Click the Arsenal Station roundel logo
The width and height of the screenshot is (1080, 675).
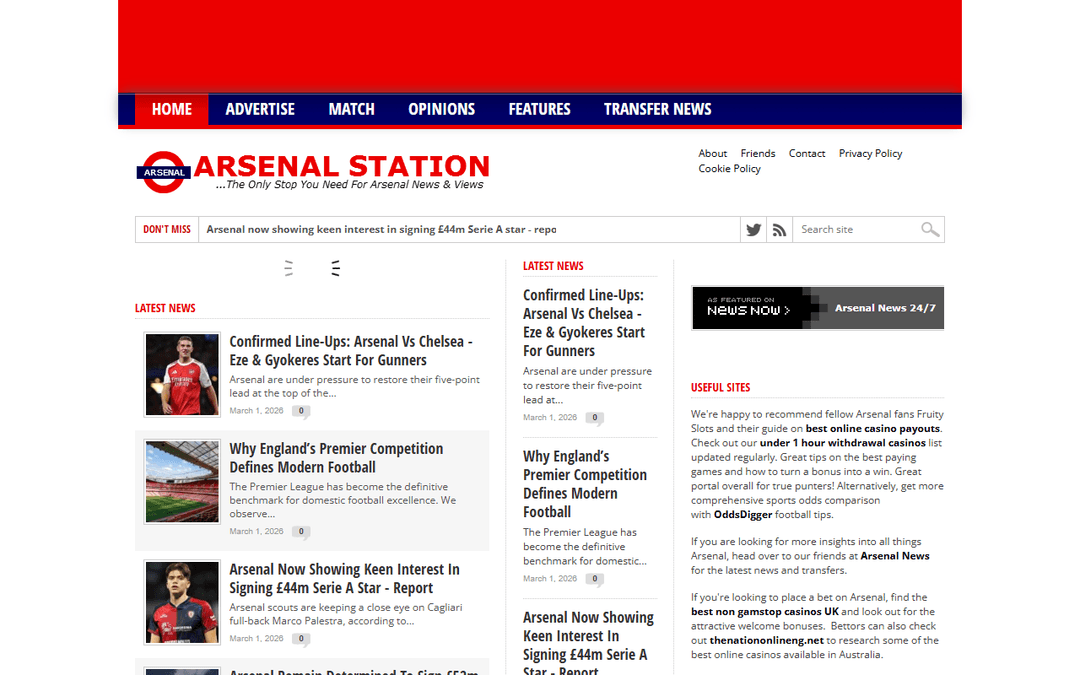point(163,172)
